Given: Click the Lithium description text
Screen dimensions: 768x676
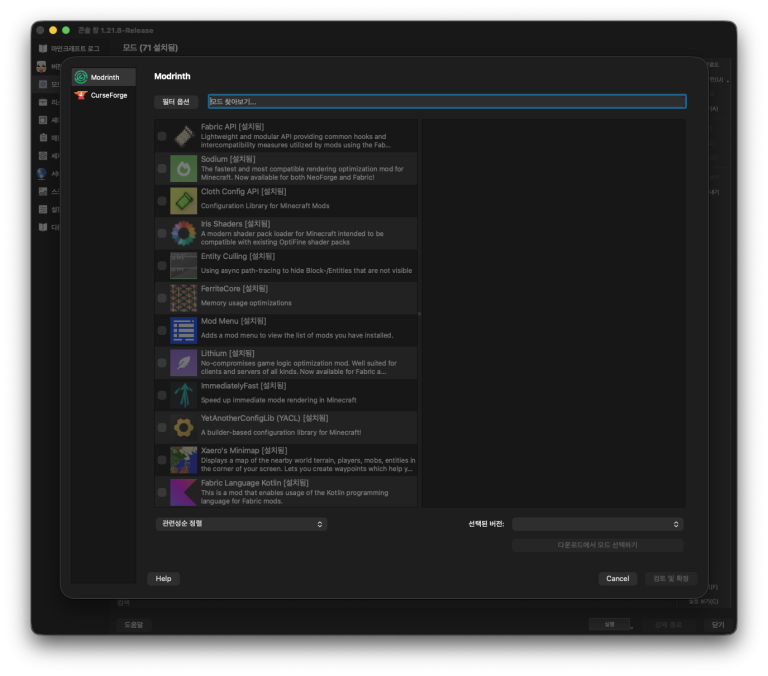Looking at the screenshot, I should point(299,367).
